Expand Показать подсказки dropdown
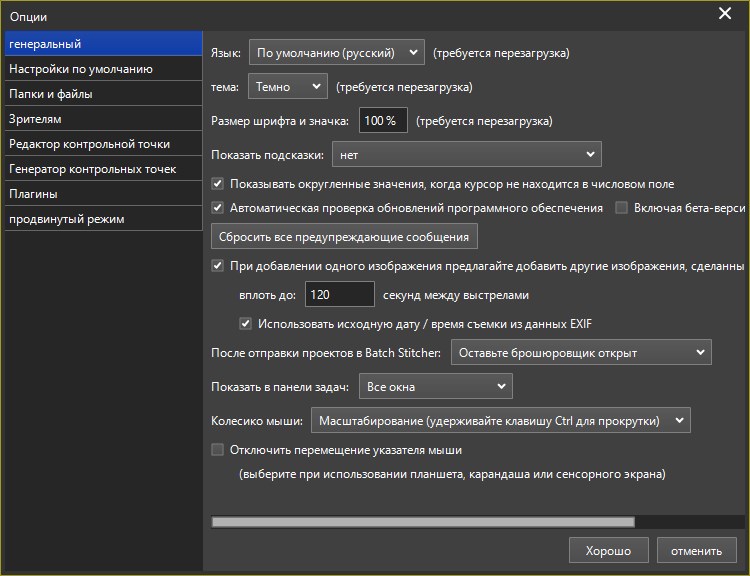Screen dimensions: 750x576 [x=466, y=154]
